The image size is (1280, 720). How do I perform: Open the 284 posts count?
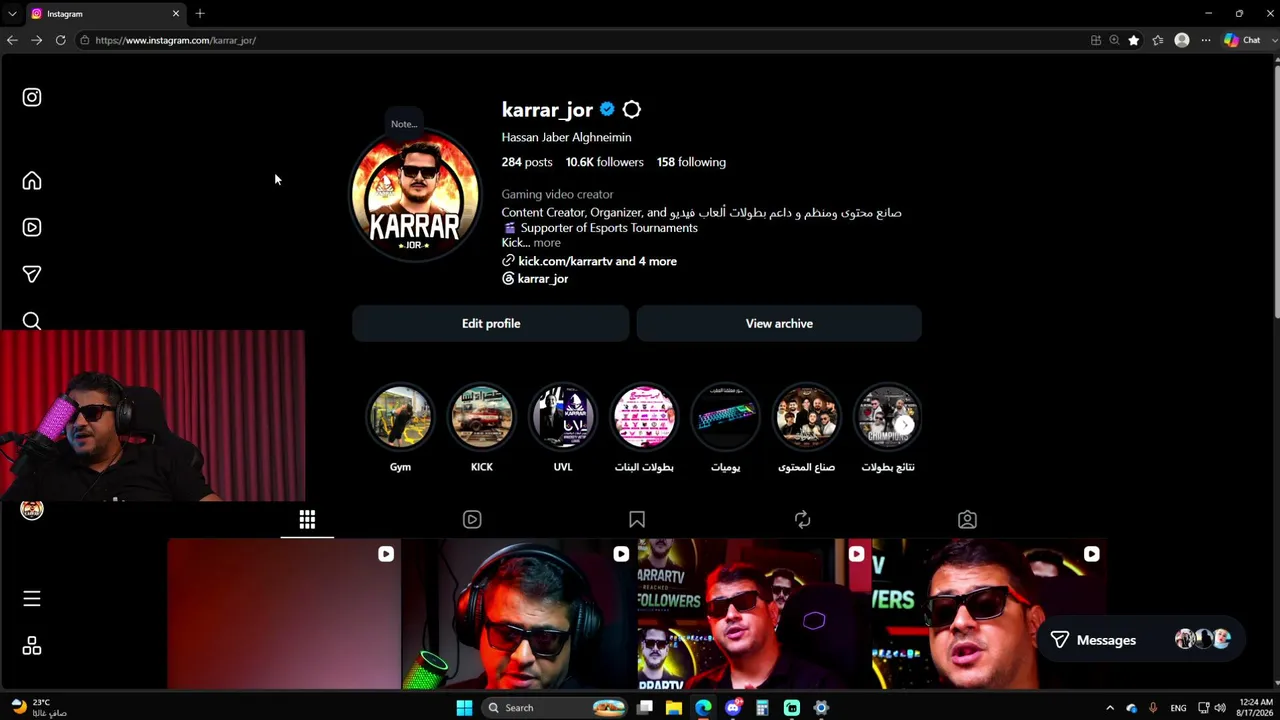(527, 162)
